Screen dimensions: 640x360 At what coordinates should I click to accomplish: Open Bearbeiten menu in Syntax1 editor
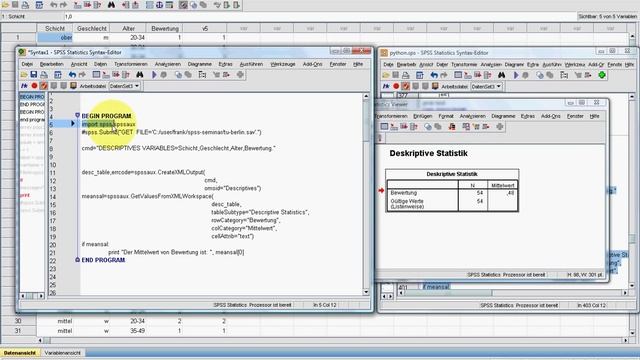(x=51, y=64)
